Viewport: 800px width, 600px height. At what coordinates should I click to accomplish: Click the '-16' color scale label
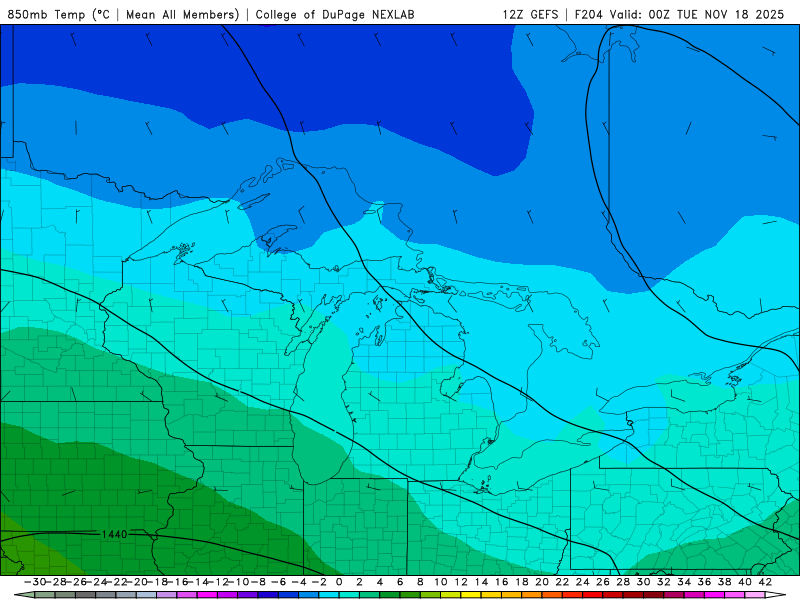[177, 582]
